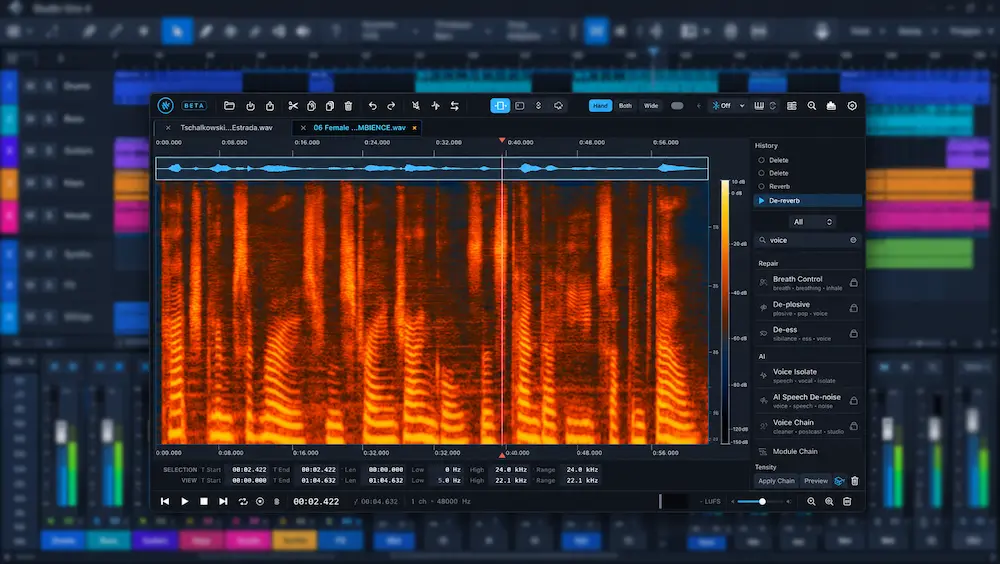The image size is (1000, 564).
Task: Toggle lock on Breath Control module
Action: (x=853, y=283)
